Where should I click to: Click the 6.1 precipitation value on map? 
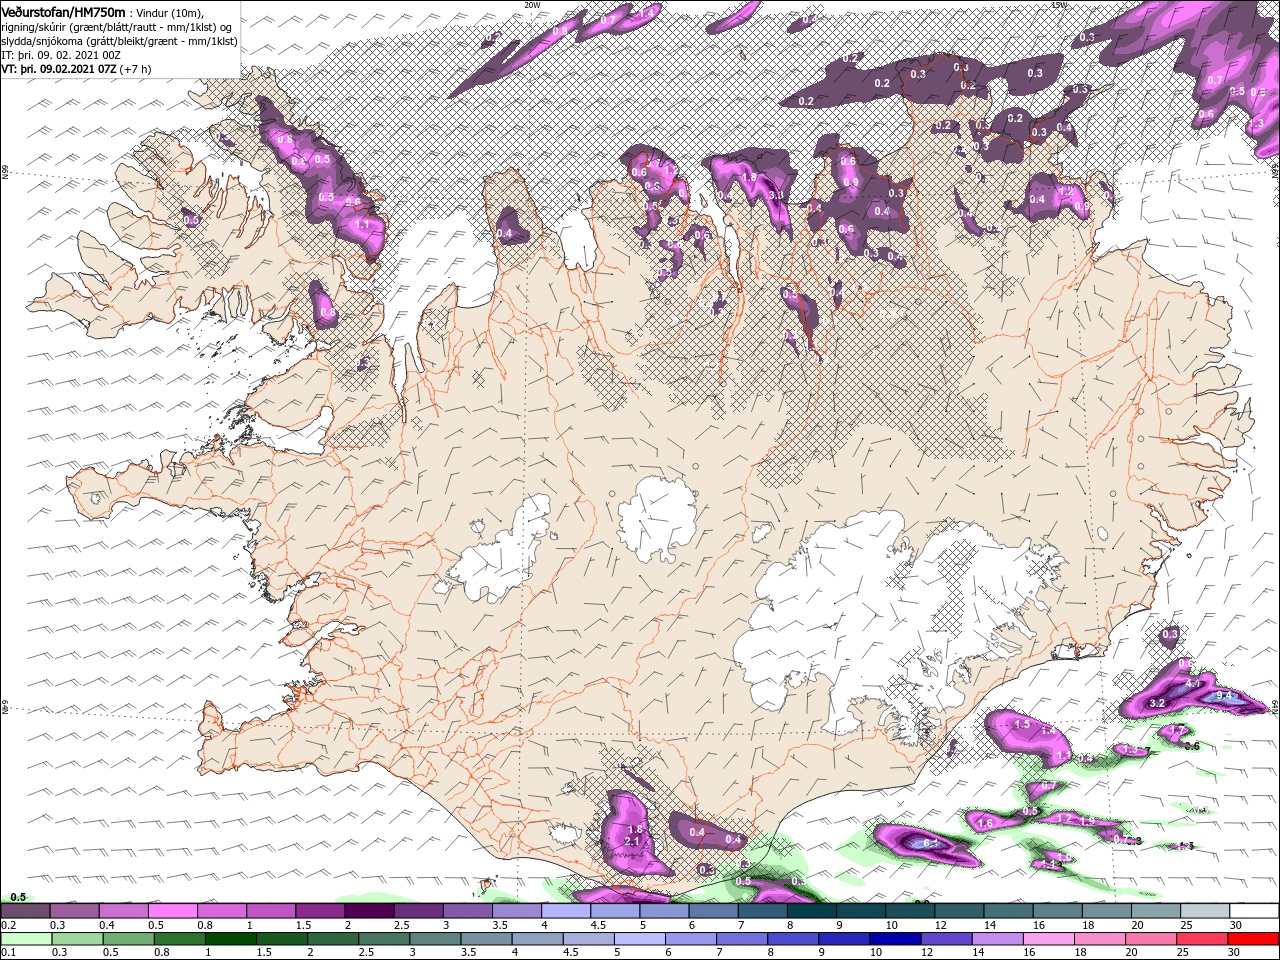point(930,844)
